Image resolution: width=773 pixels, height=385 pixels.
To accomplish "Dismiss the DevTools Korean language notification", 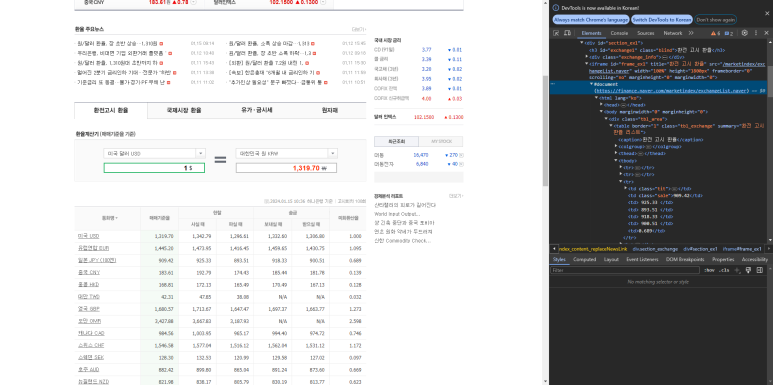I will [767, 13].
